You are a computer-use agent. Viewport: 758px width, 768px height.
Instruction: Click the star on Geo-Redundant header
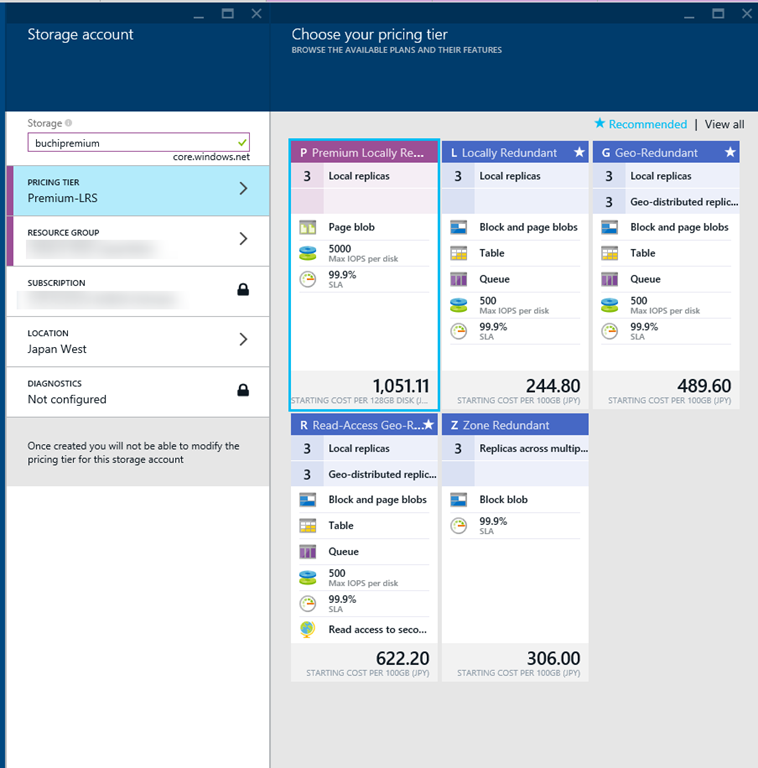(x=730, y=152)
